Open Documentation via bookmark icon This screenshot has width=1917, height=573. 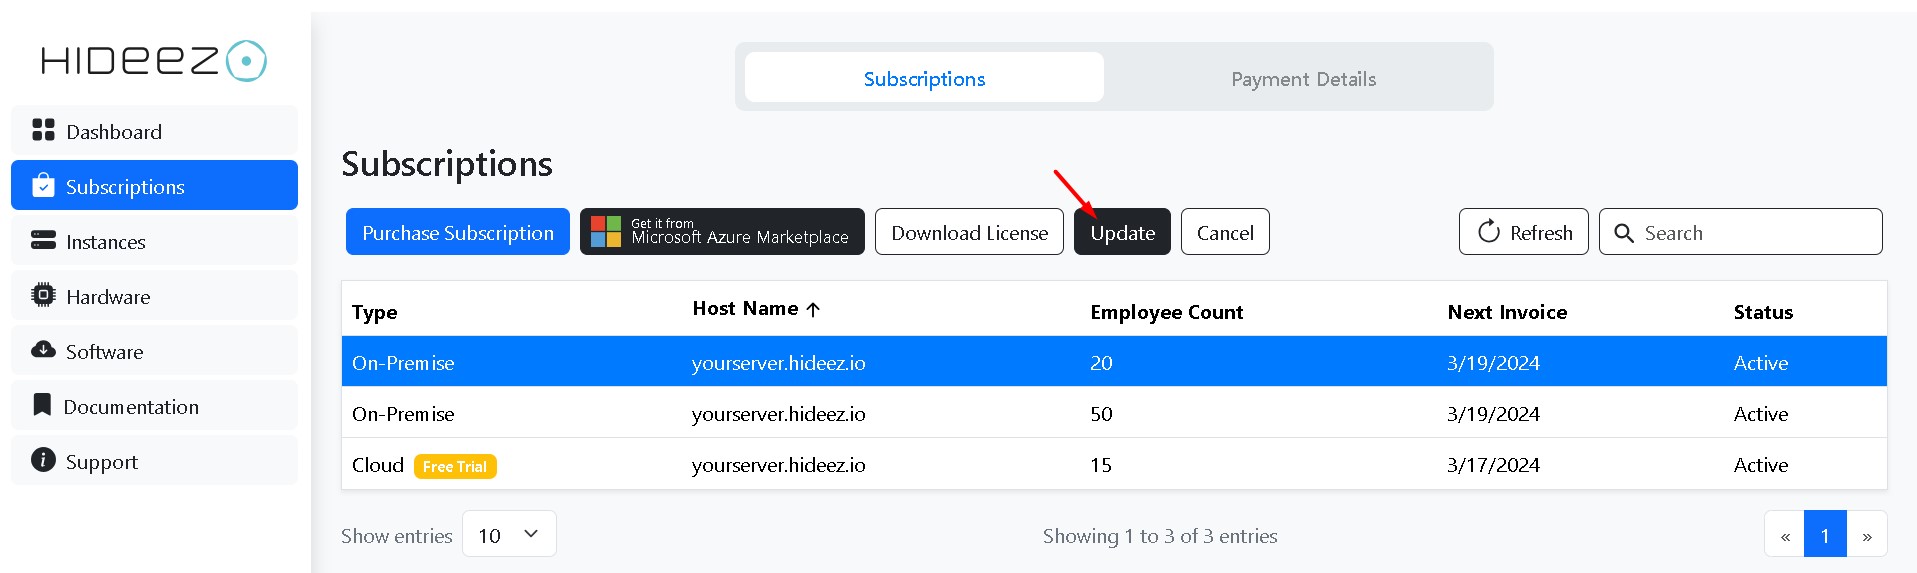[x=42, y=405]
